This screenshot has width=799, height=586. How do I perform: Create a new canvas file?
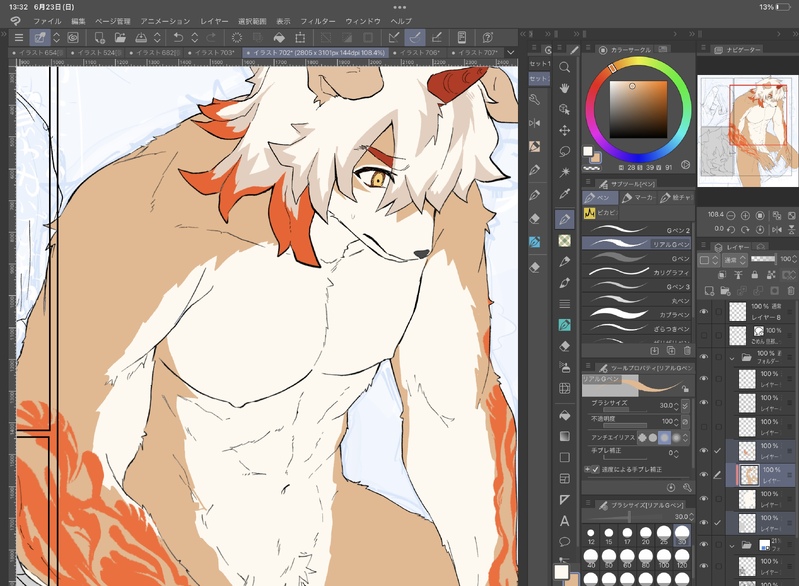coord(99,38)
